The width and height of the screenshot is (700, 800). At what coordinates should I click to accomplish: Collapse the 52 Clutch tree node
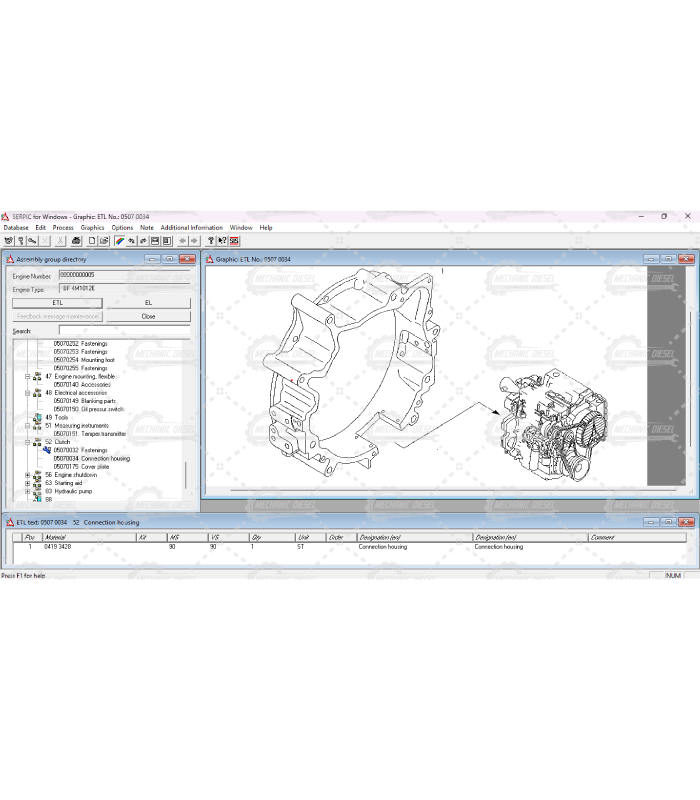point(27,442)
